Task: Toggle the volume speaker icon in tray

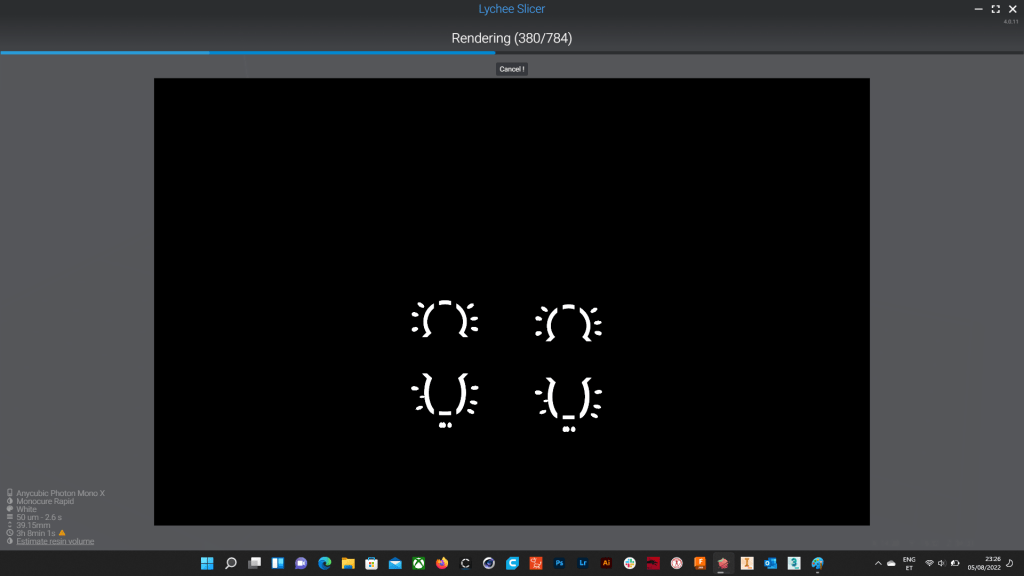Action: 942,563
